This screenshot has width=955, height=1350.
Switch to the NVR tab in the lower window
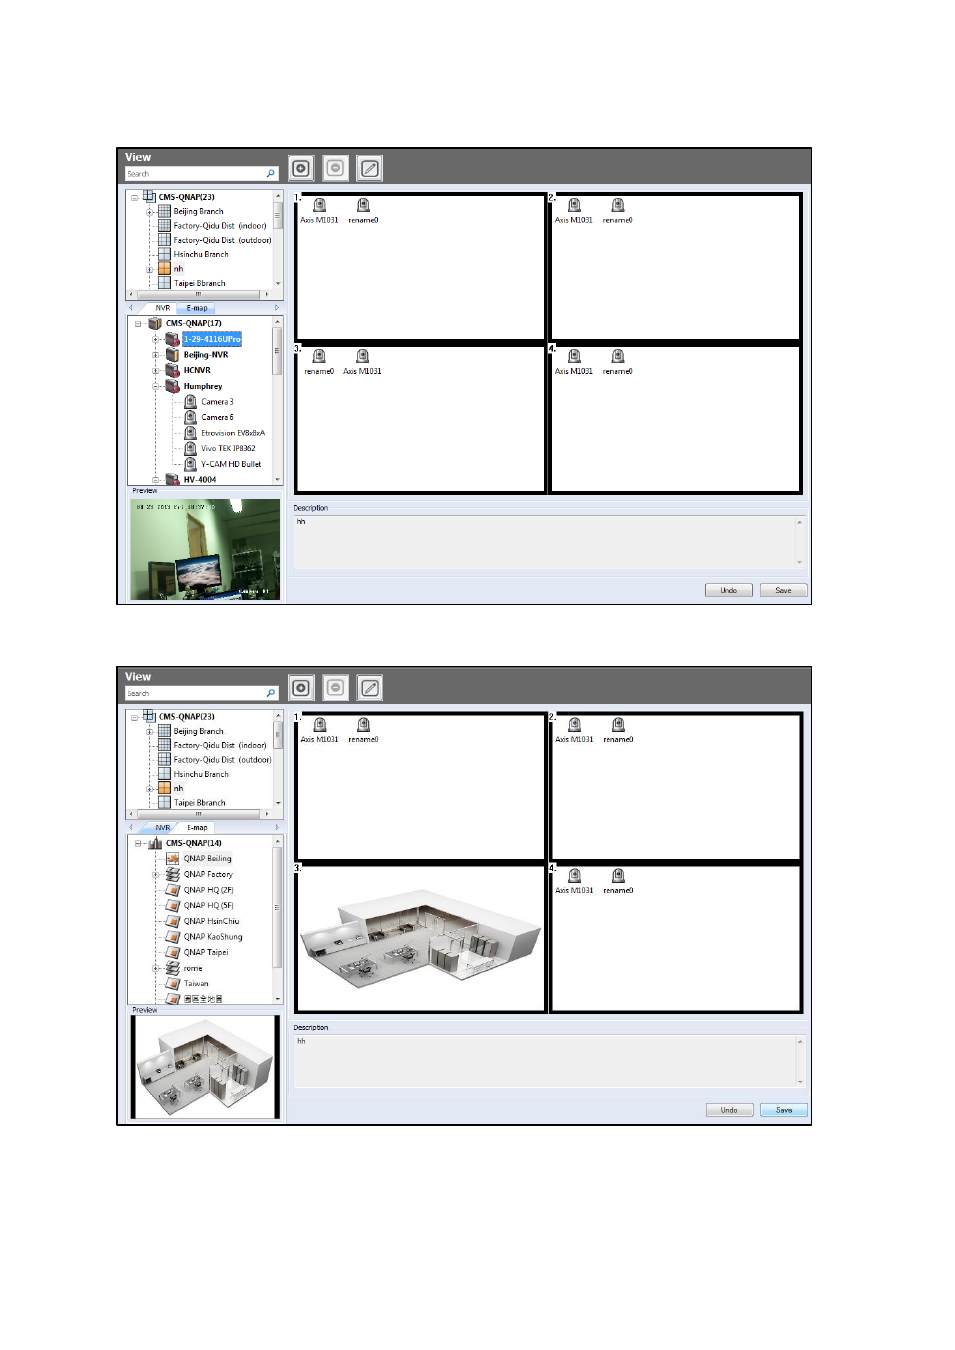(162, 827)
